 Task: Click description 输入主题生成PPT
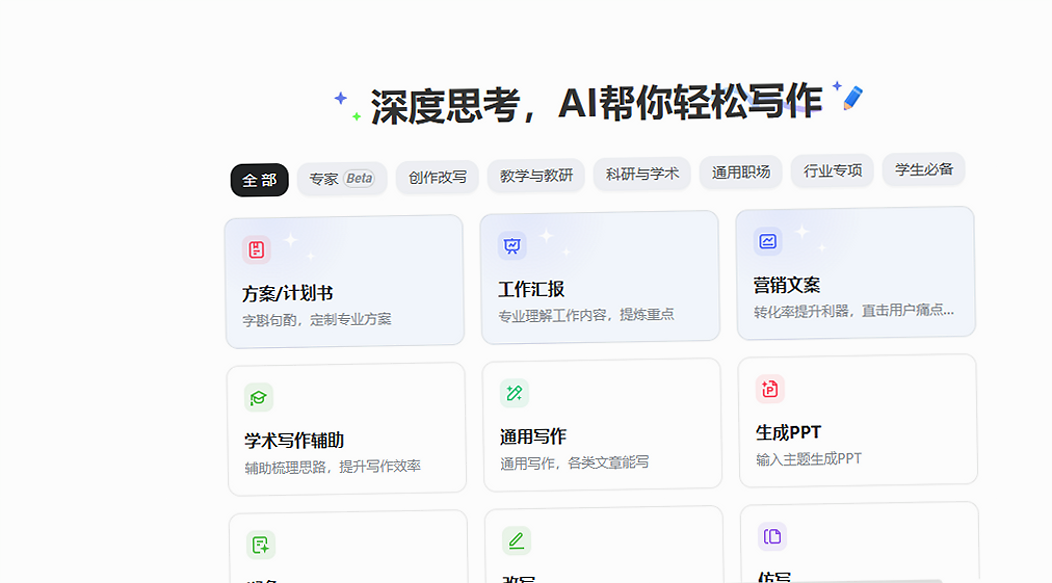click(808, 460)
